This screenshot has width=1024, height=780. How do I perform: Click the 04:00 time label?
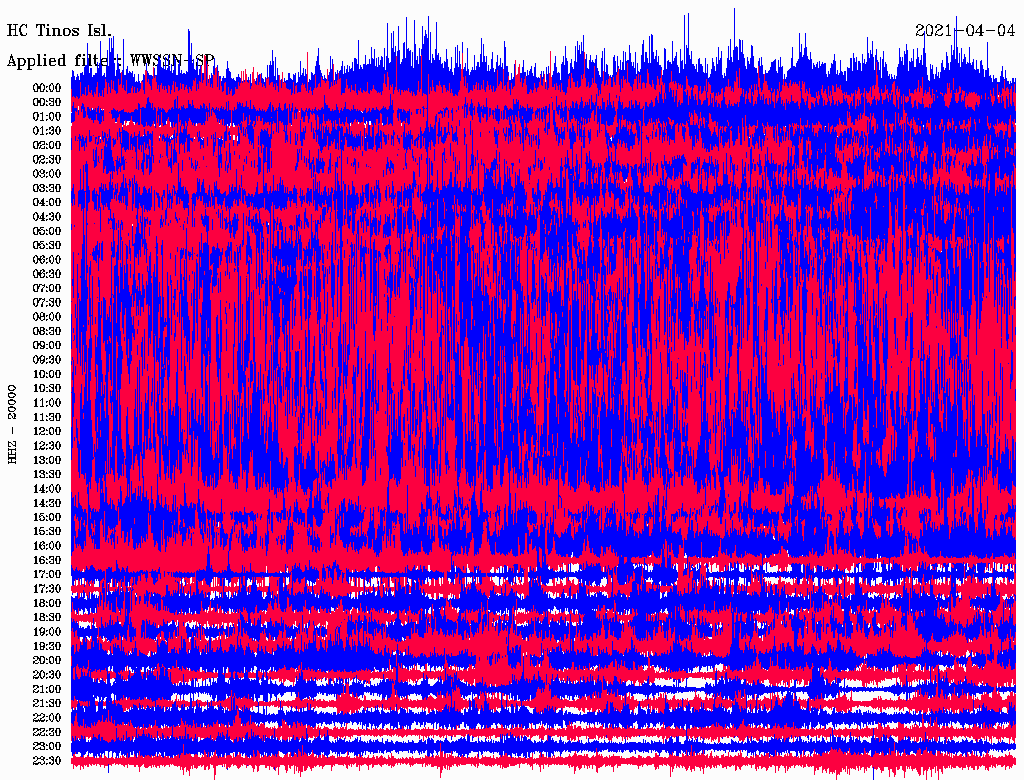[47, 203]
